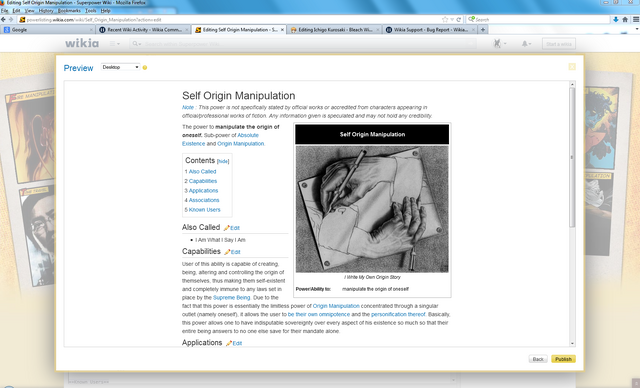Click the pencil Edit icon beside Applications
This screenshot has width=640, height=388.
point(234,343)
